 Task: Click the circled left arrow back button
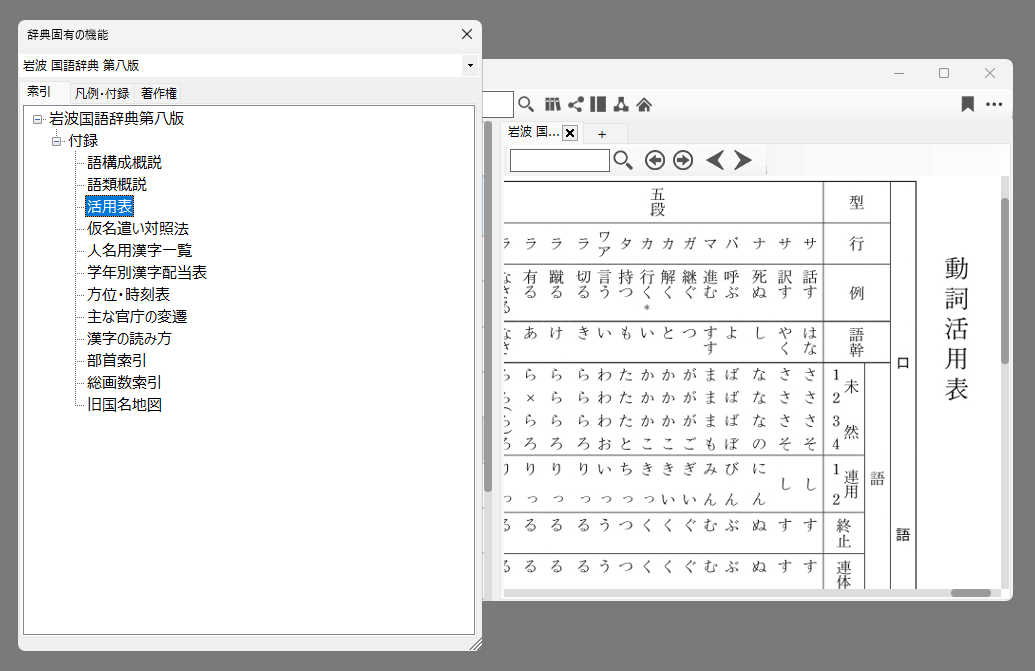tap(655, 161)
